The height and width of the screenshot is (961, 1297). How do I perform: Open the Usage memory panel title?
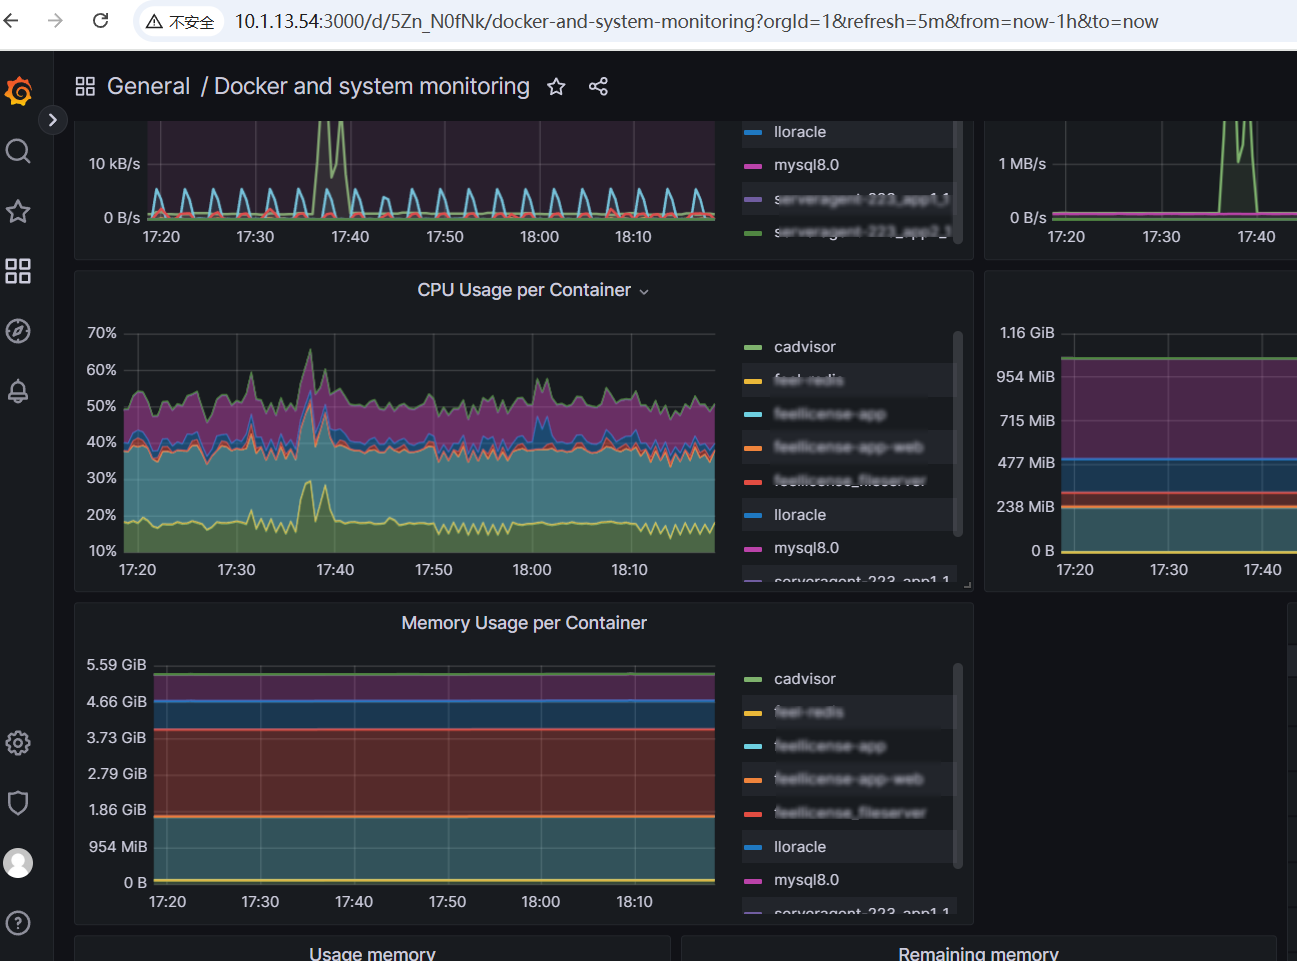point(372,954)
